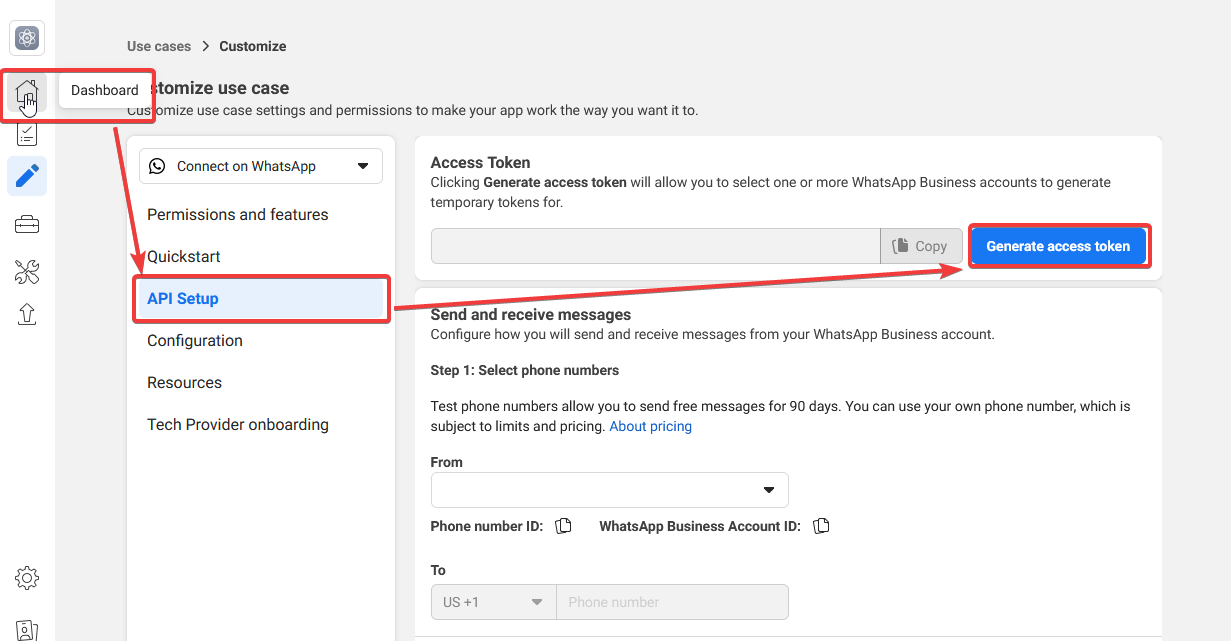Click the upload publish icon
The image size is (1231, 641).
tap(27, 314)
